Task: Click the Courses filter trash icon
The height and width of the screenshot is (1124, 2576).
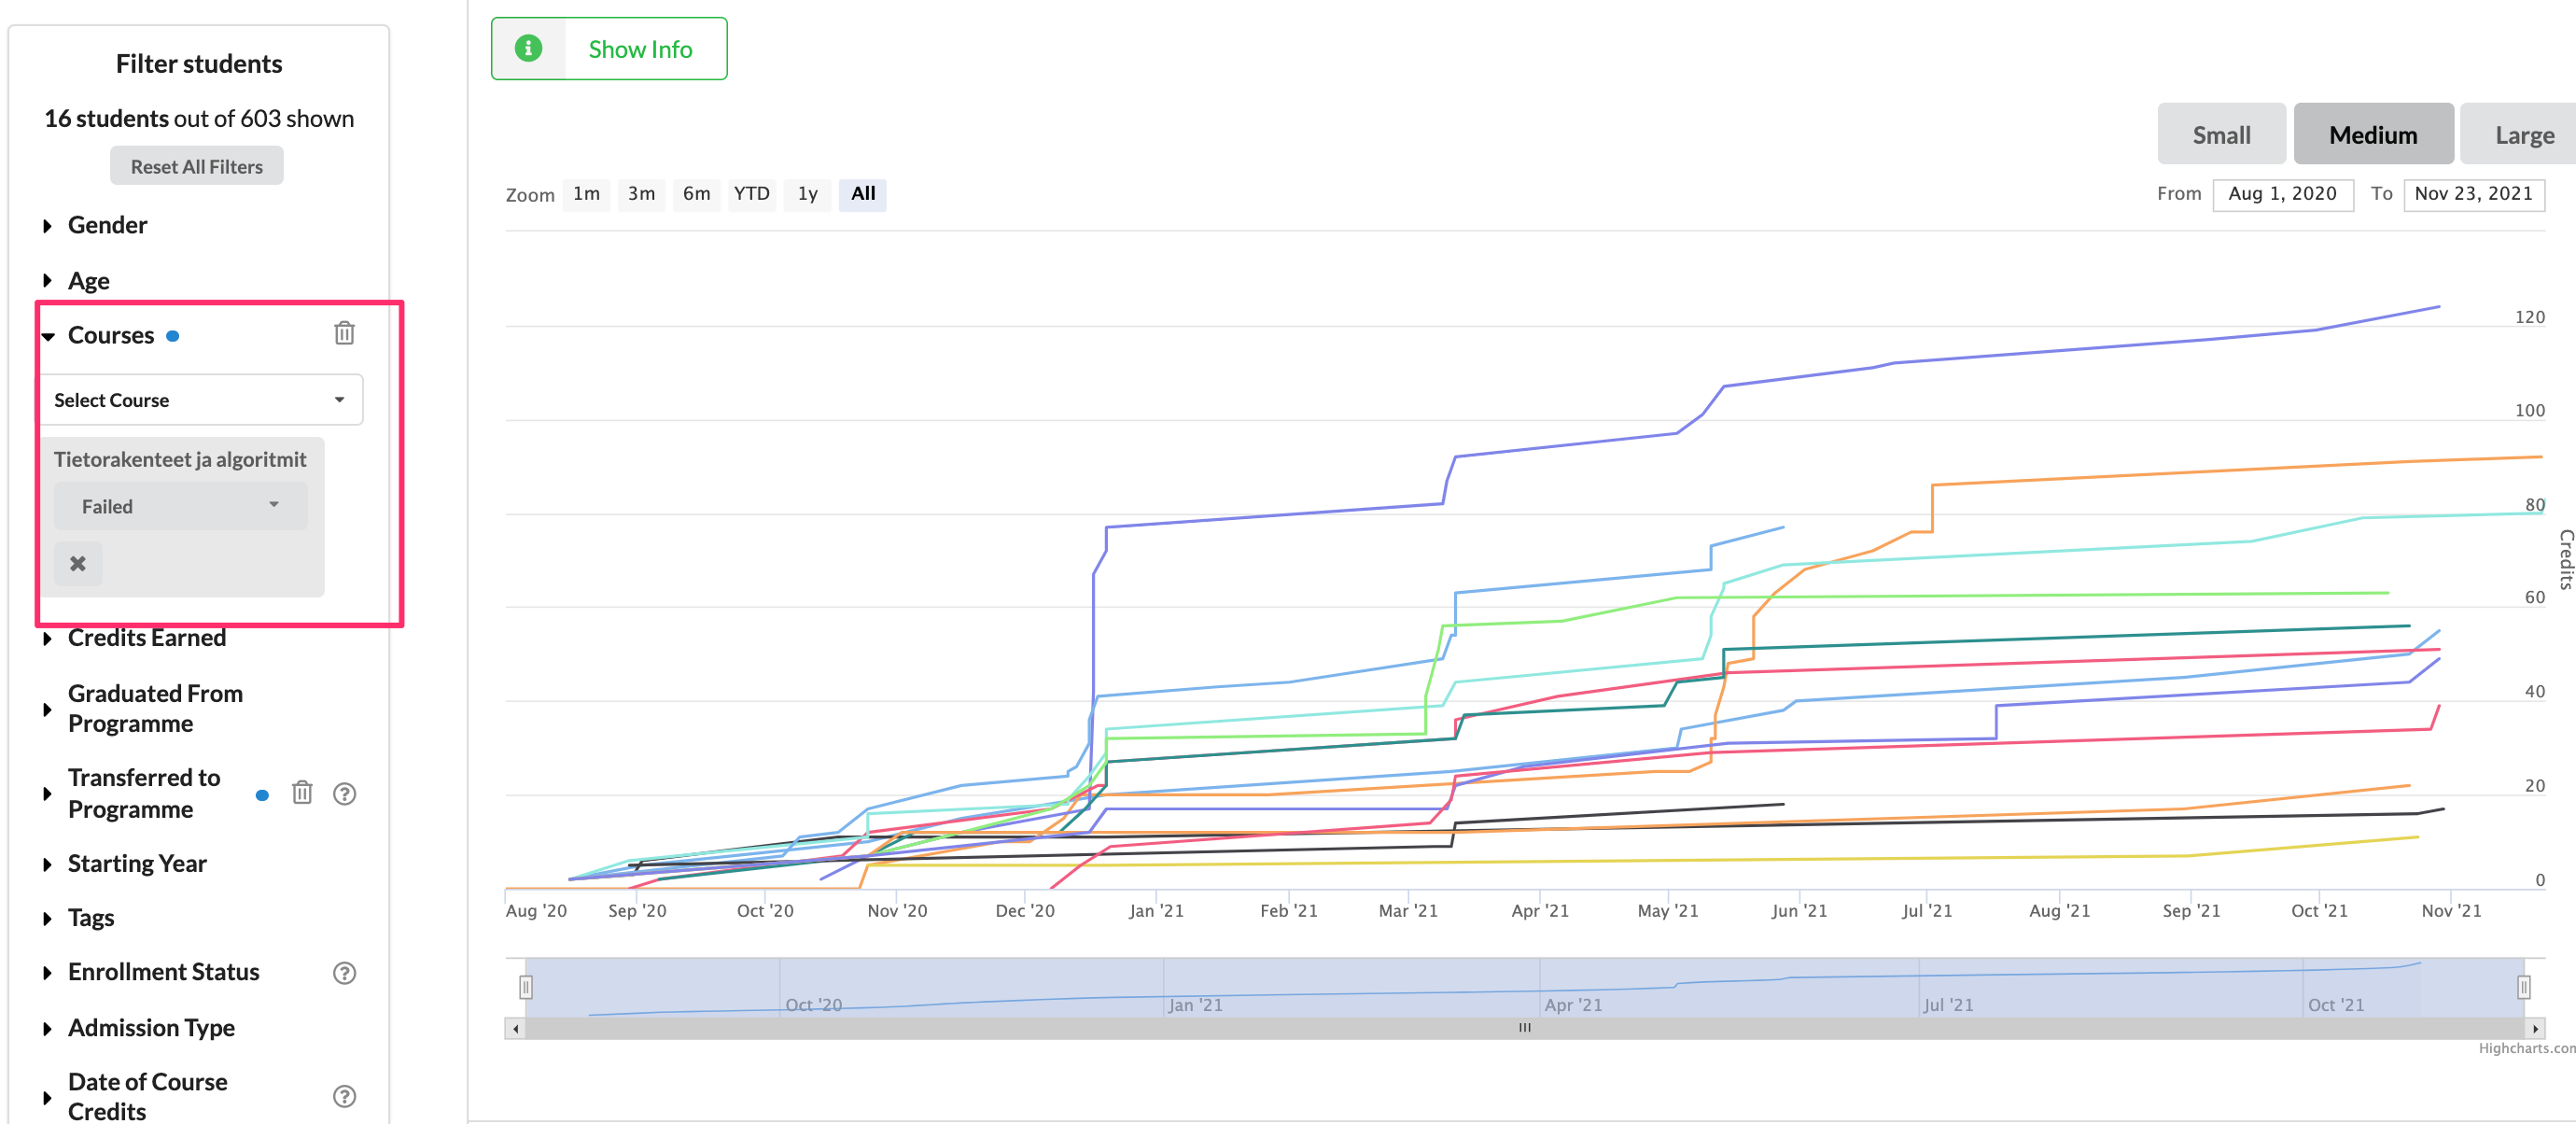Action: click(344, 333)
